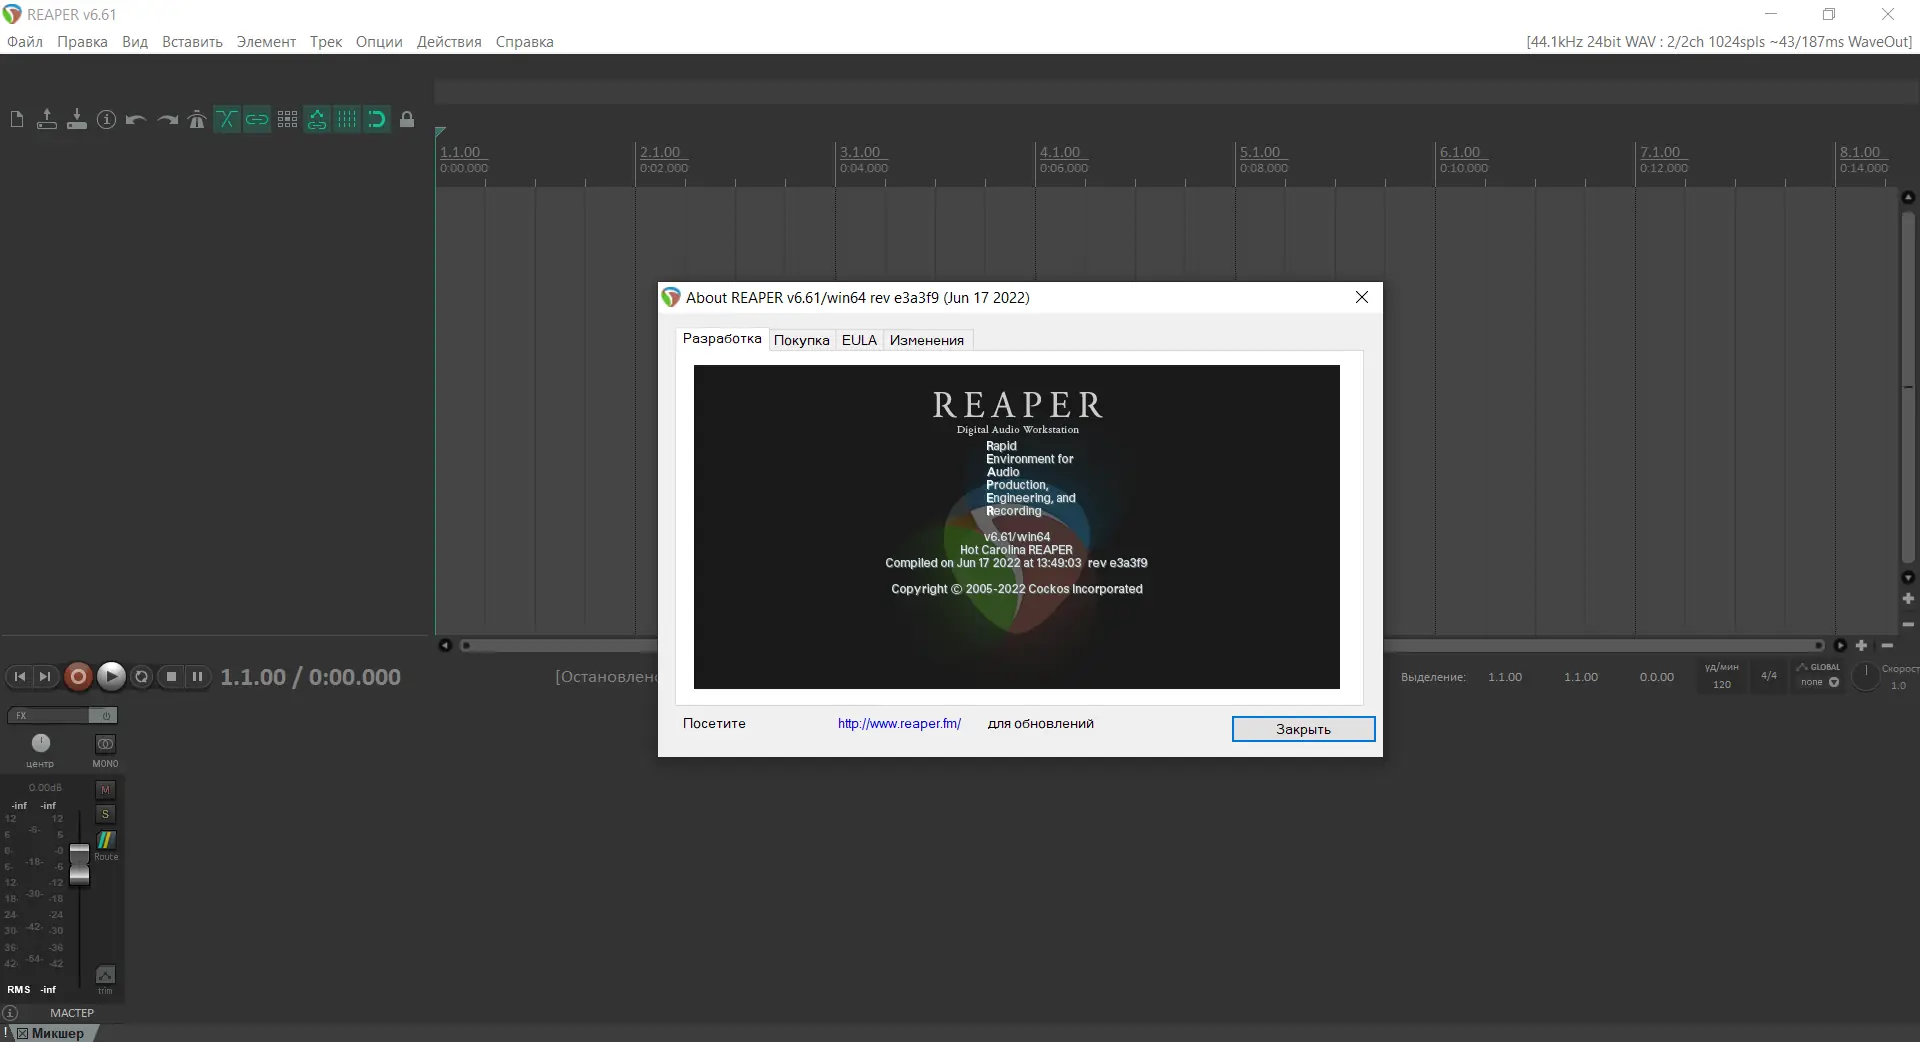Viewport: 1920px width, 1042px height.
Task: Redo the last action
Action: (166, 119)
